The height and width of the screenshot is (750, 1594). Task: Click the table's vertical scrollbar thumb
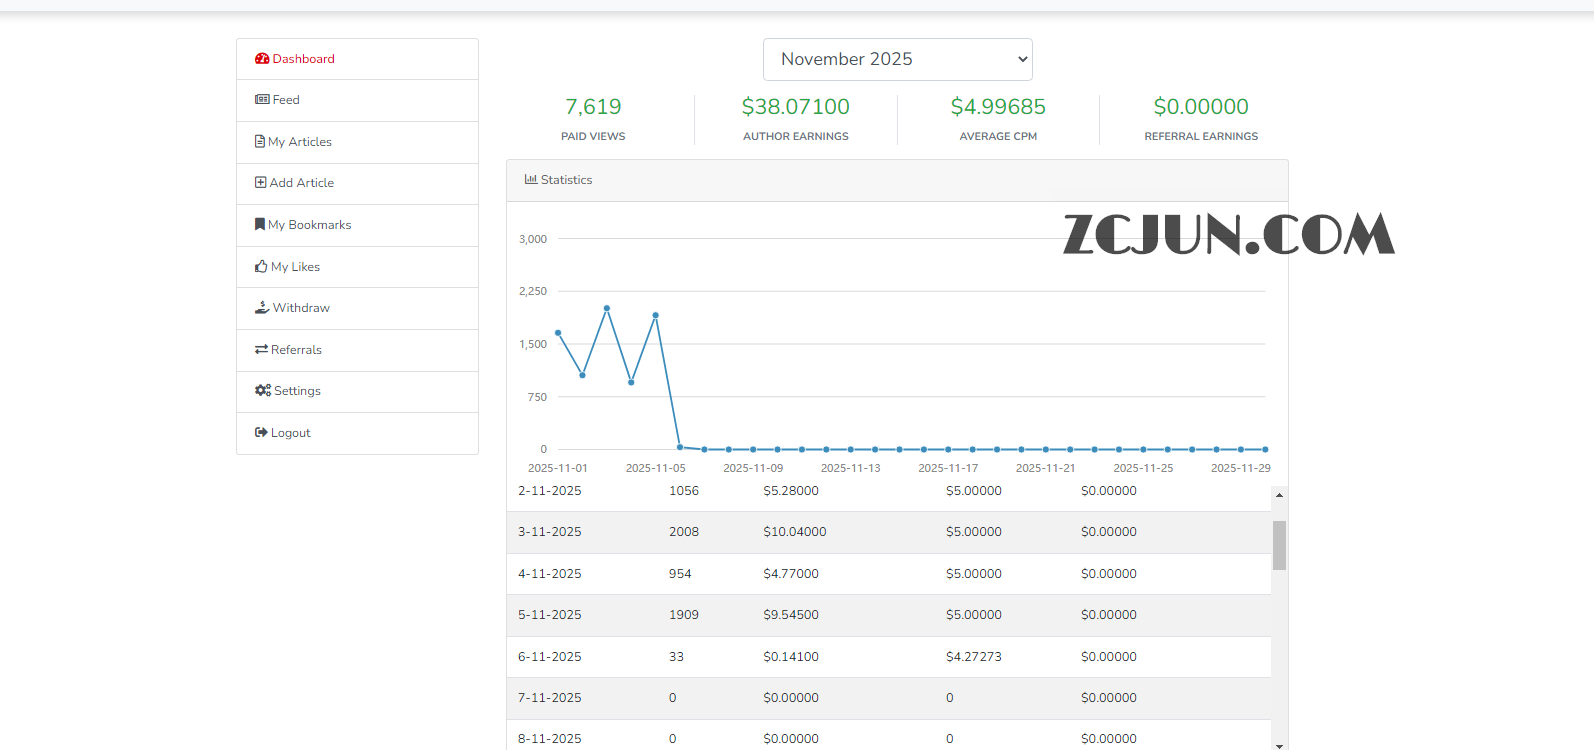coord(1279,545)
